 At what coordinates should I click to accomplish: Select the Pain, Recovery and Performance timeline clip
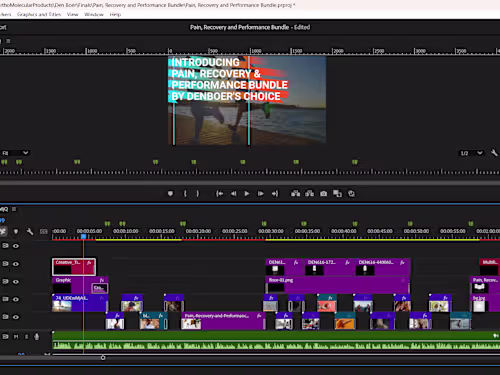tap(223, 321)
